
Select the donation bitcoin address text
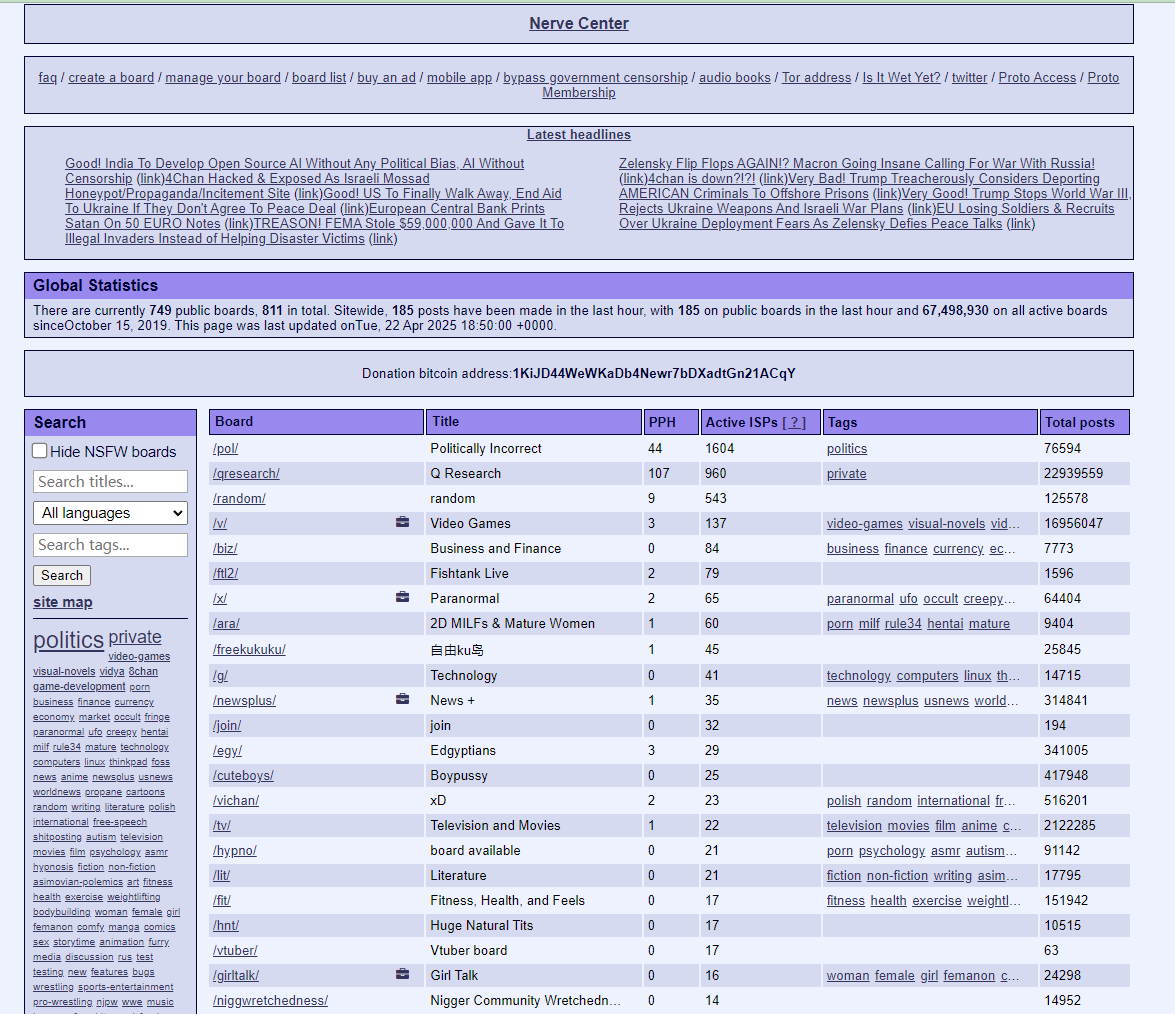(653, 373)
